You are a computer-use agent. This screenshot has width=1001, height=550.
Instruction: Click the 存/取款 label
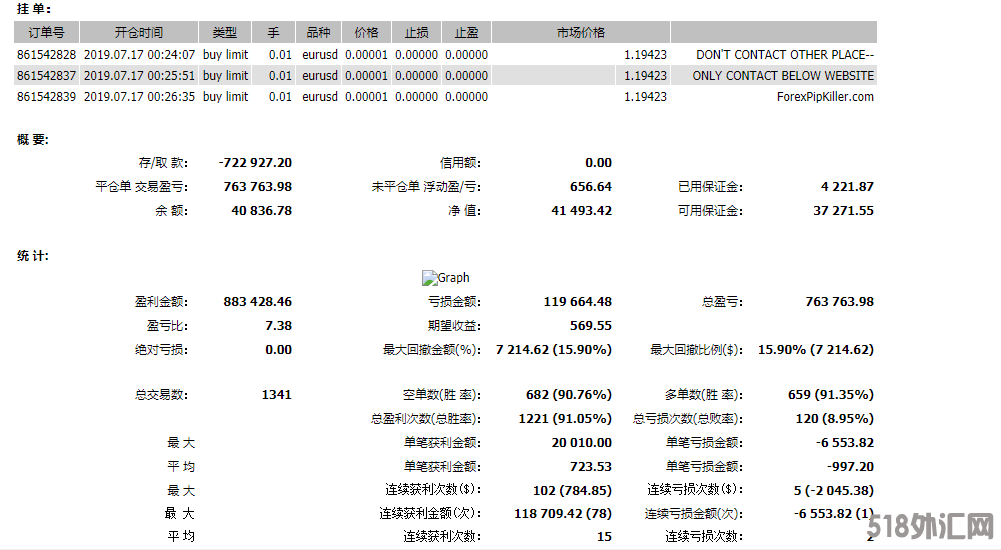tap(163, 163)
